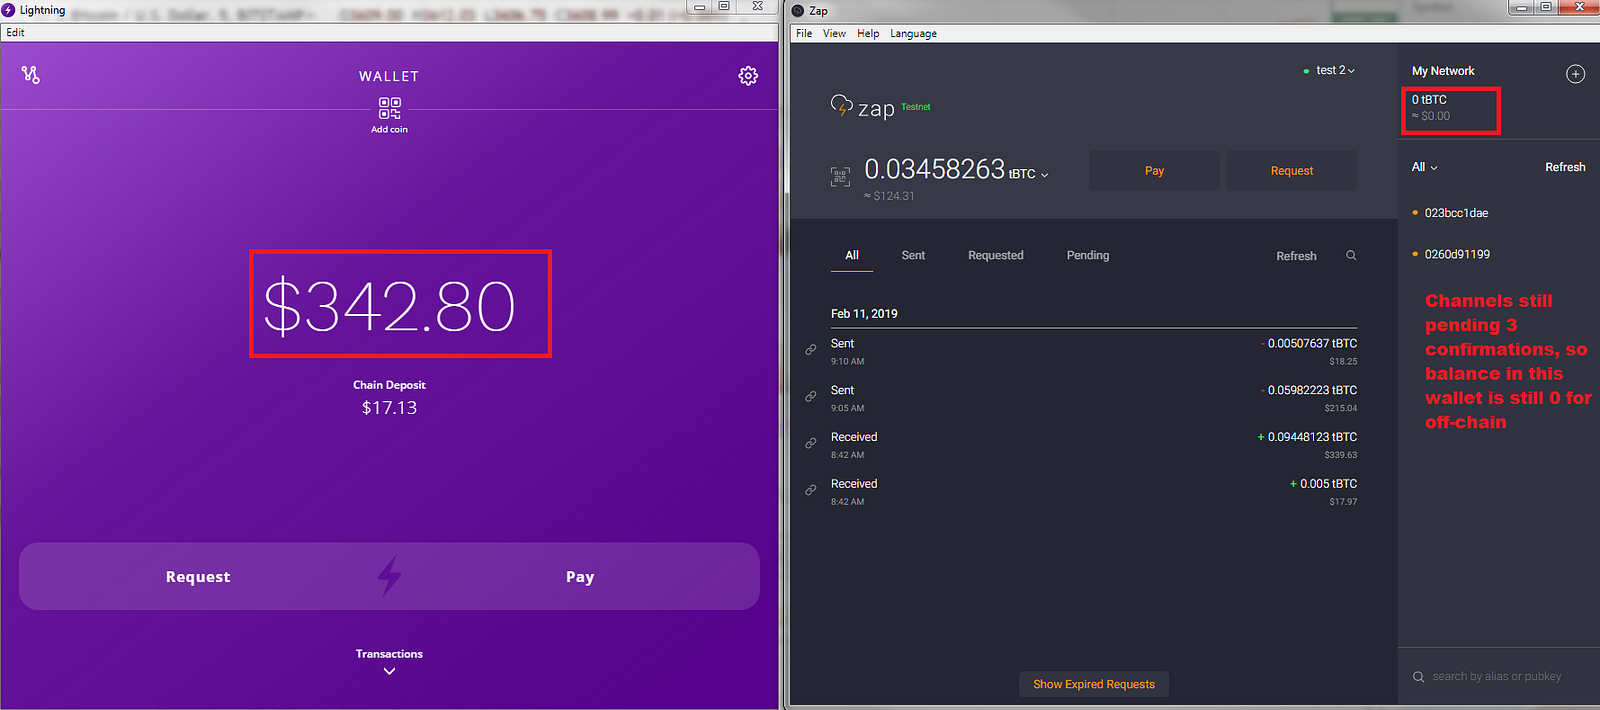Click Request in Lightning wallet
The image size is (1600, 710).
[x=198, y=577]
